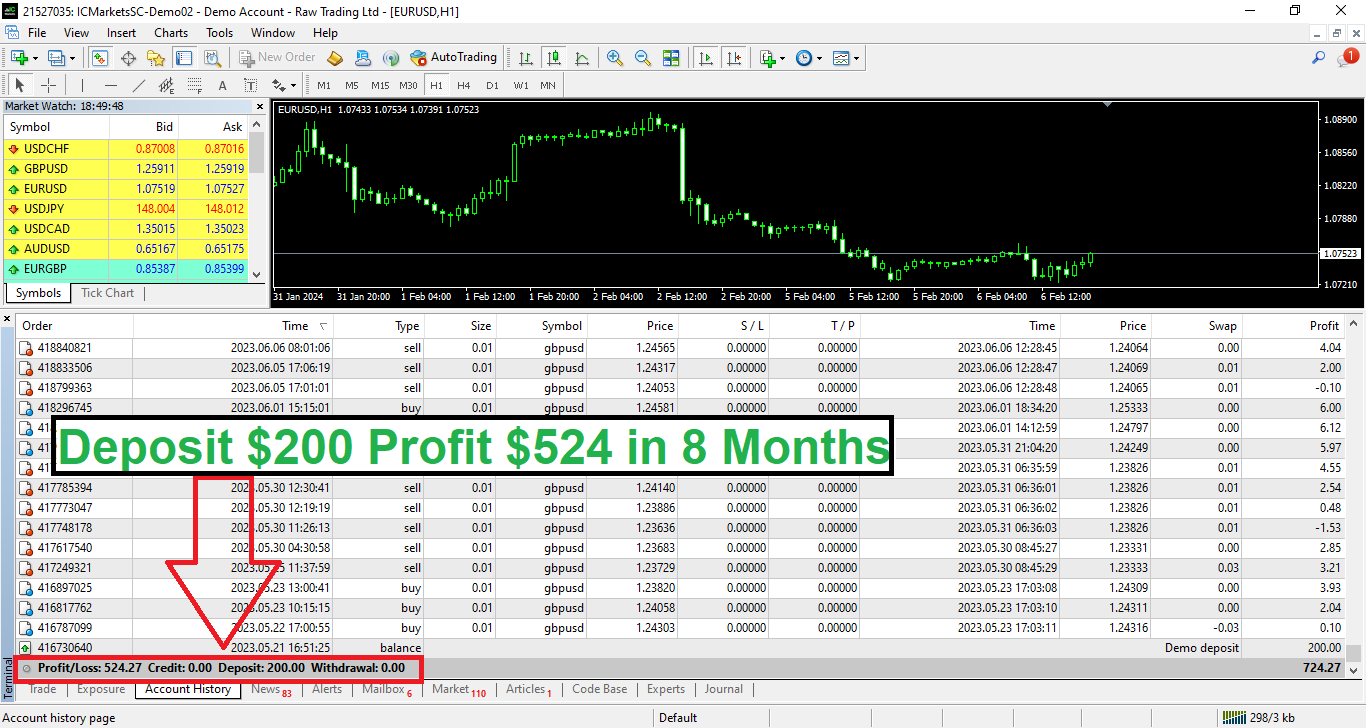Toggle the Auto Scroll chart button

(x=706, y=58)
